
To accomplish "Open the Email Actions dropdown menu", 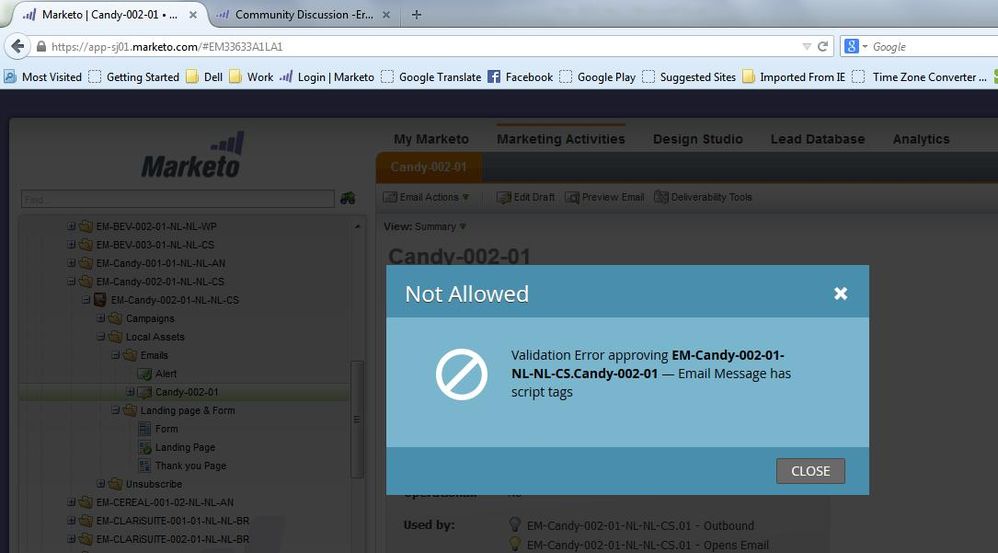I will pos(426,197).
